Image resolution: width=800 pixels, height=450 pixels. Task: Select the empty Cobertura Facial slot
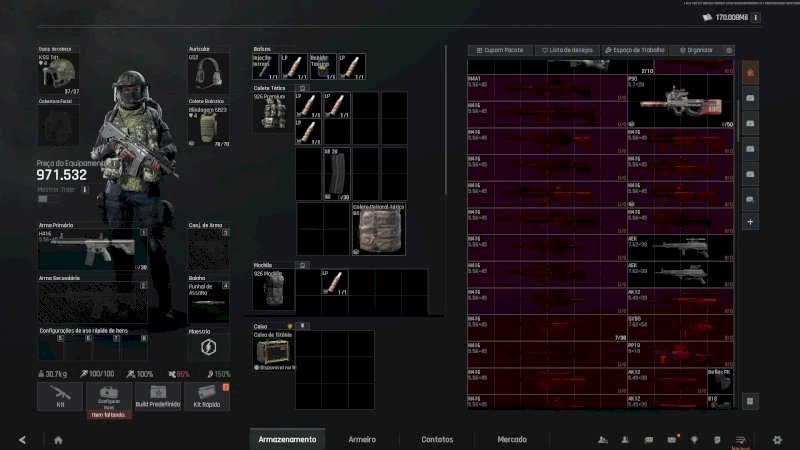[58, 126]
